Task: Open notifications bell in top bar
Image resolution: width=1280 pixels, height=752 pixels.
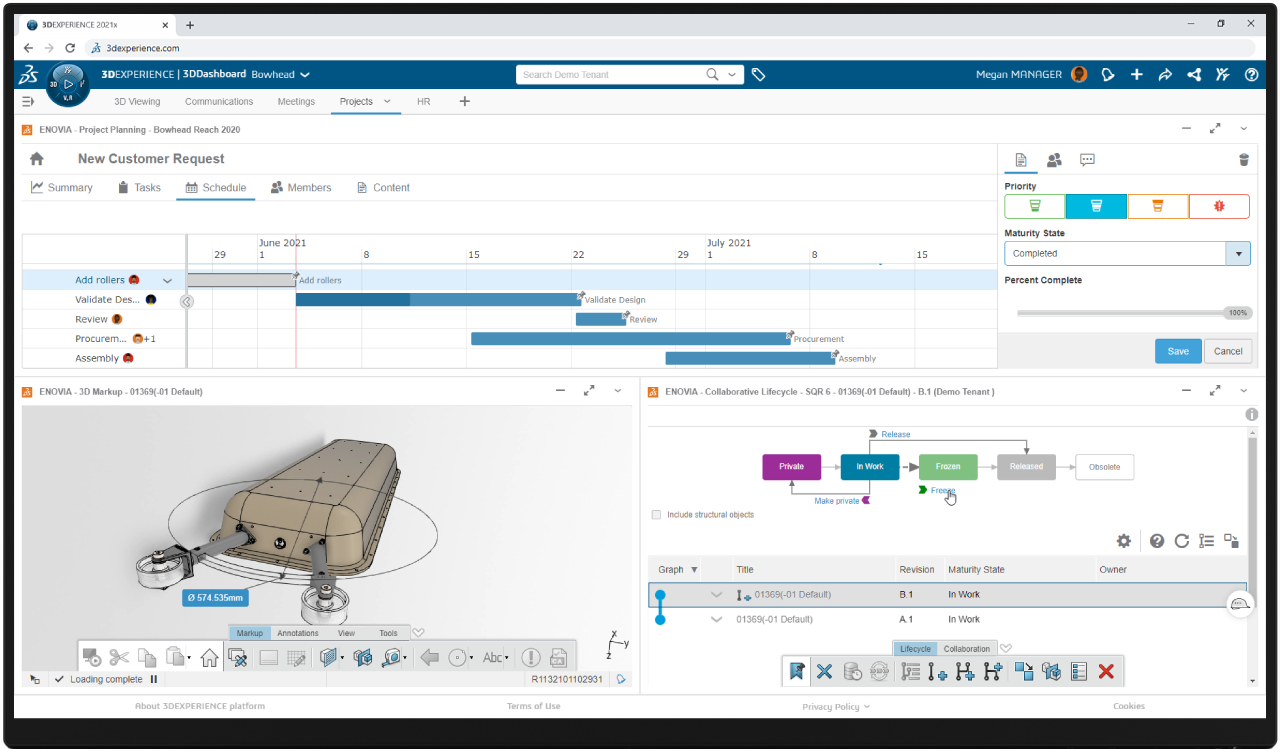Action: coord(1107,74)
